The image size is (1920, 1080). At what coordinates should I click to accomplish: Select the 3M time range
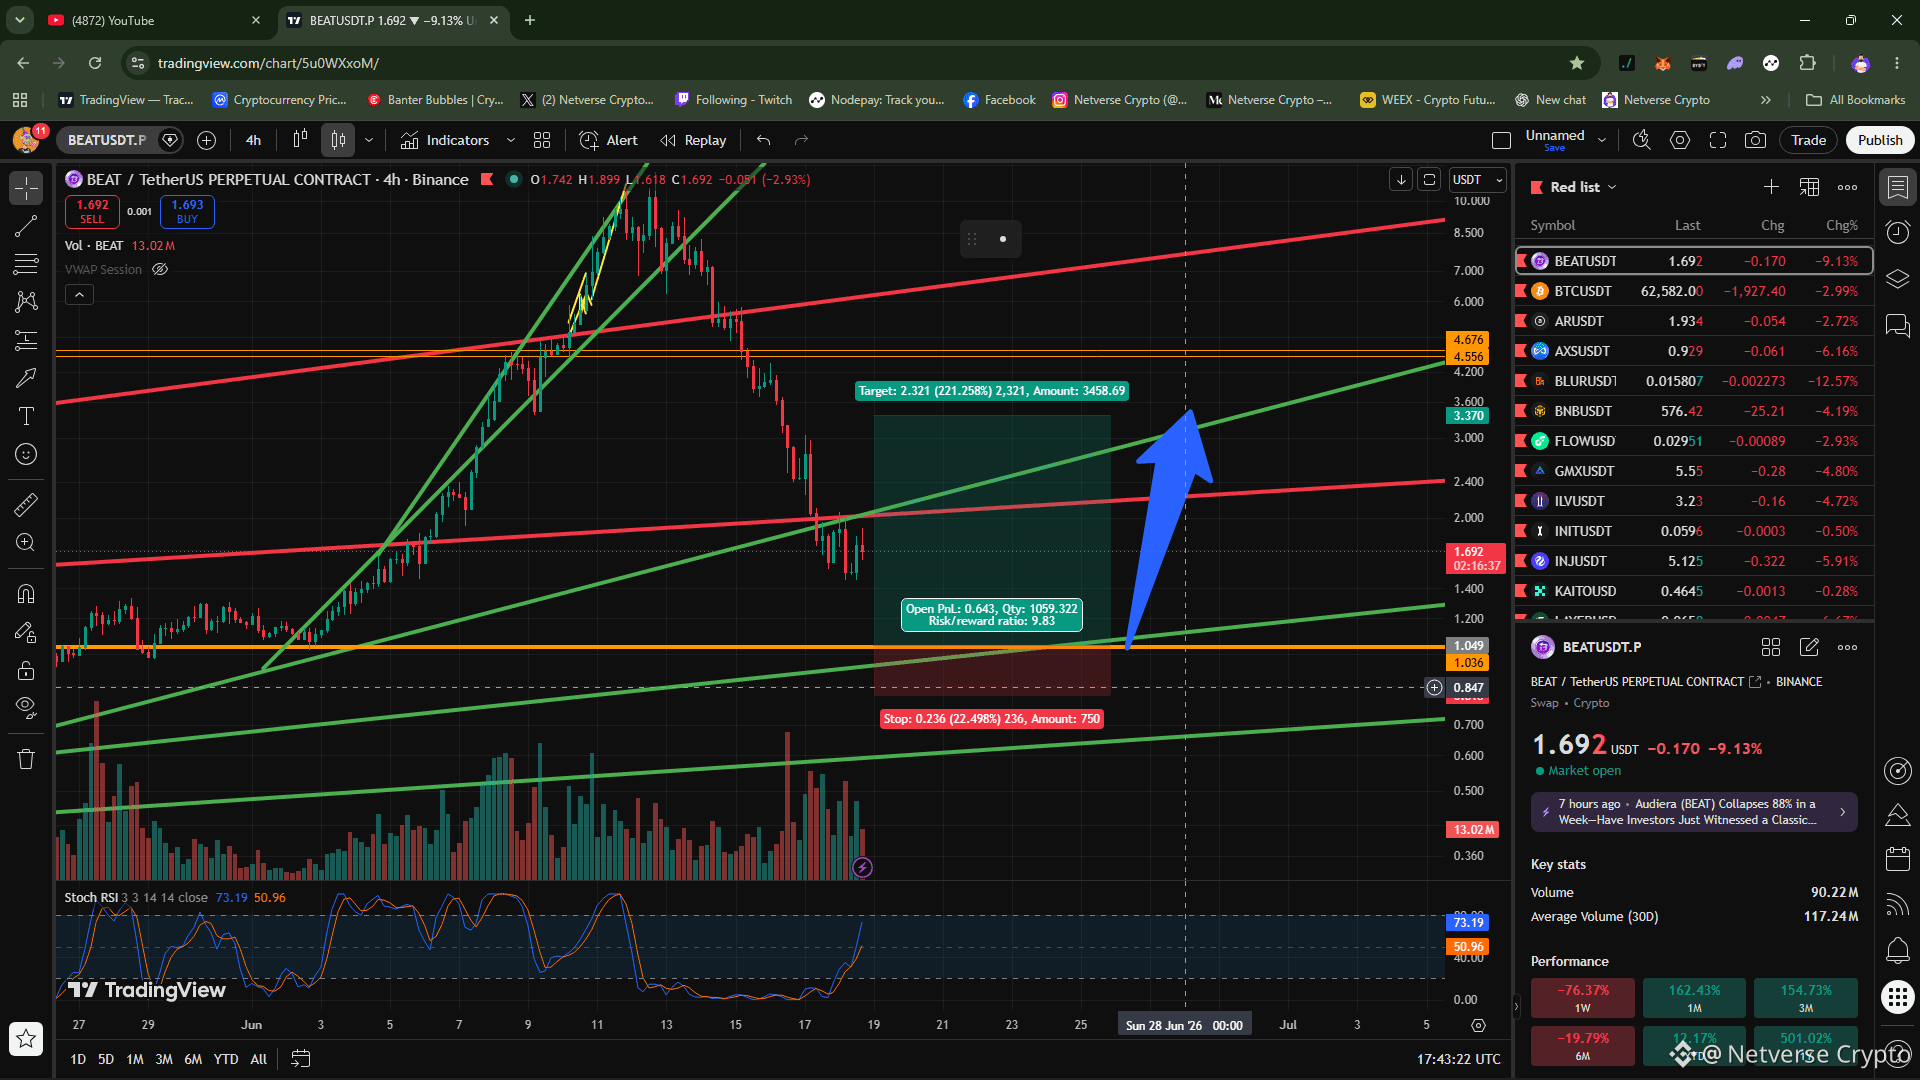[164, 1059]
